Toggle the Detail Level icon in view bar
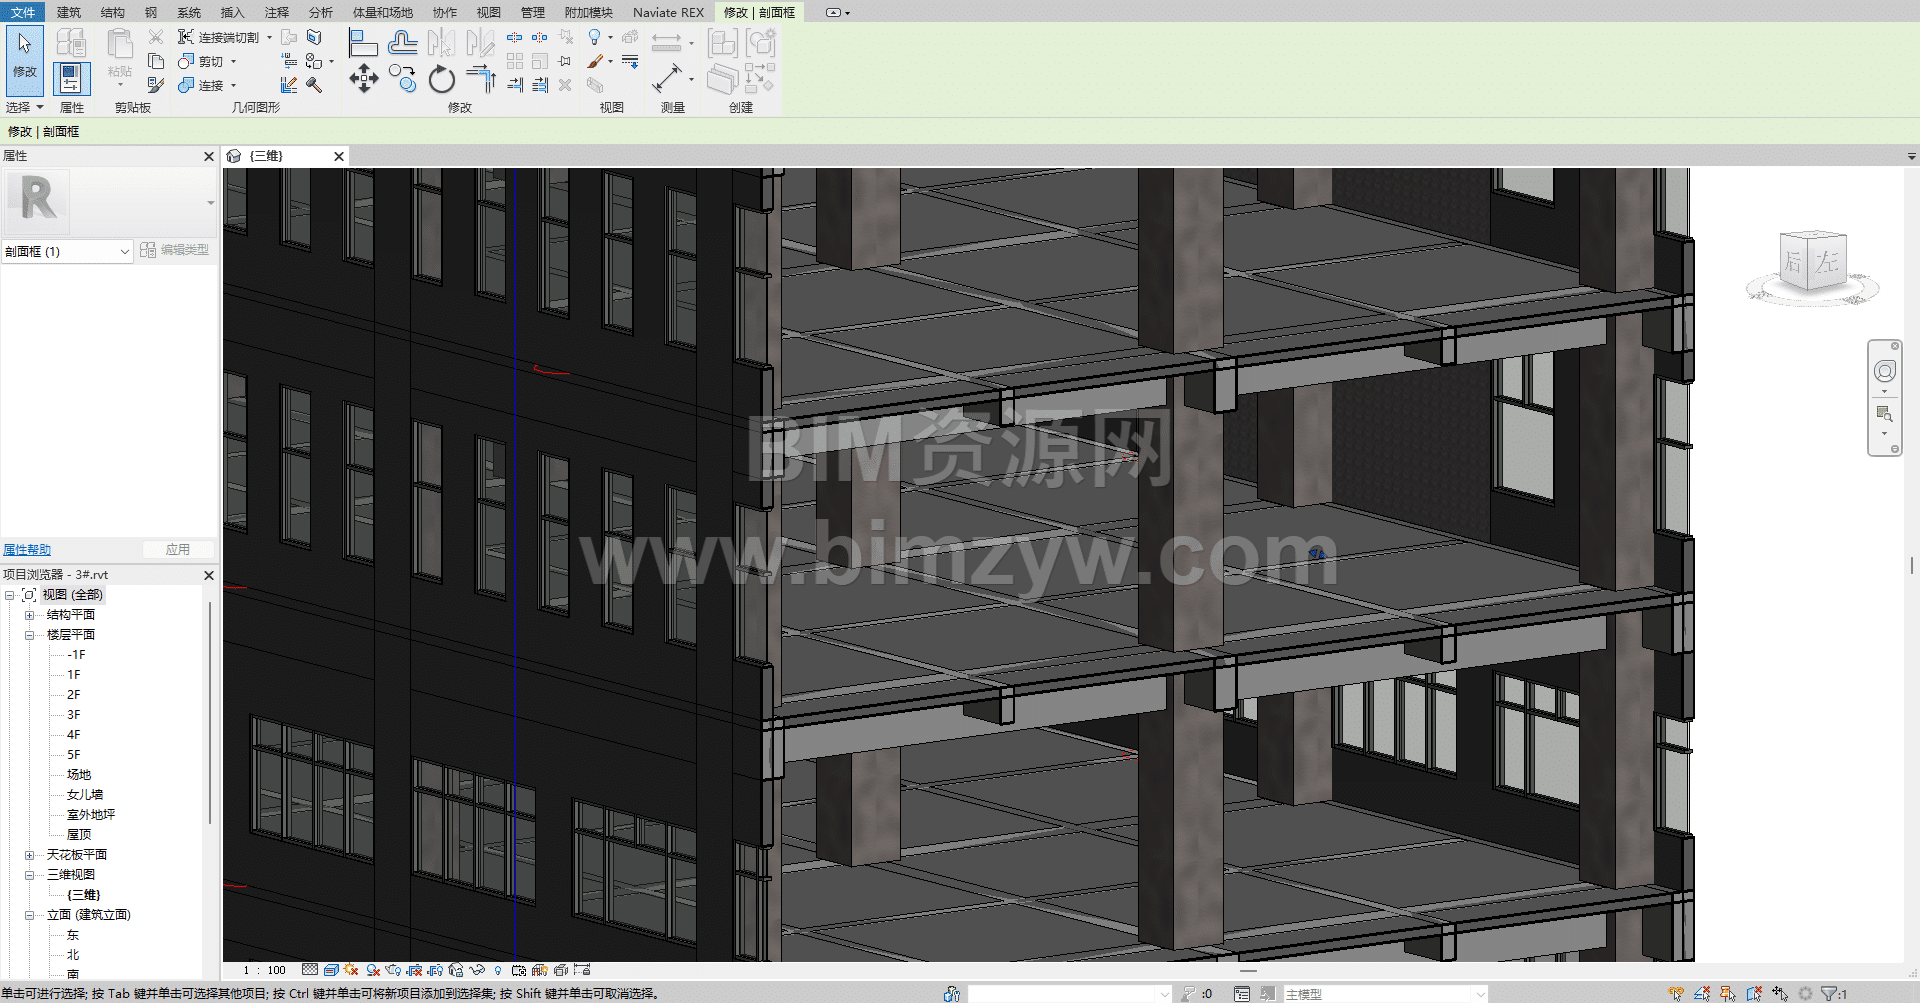The image size is (1920, 1003). click(x=310, y=970)
